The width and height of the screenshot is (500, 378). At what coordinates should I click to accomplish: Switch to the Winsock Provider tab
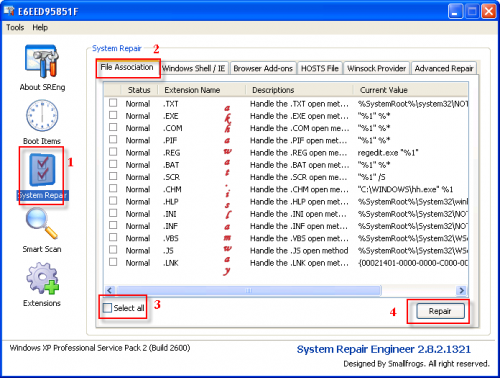point(376,69)
